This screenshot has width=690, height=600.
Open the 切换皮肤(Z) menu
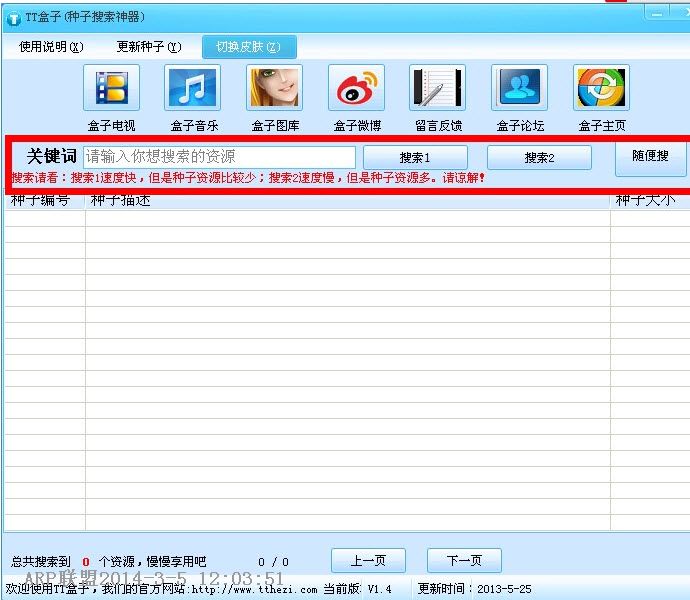249,47
